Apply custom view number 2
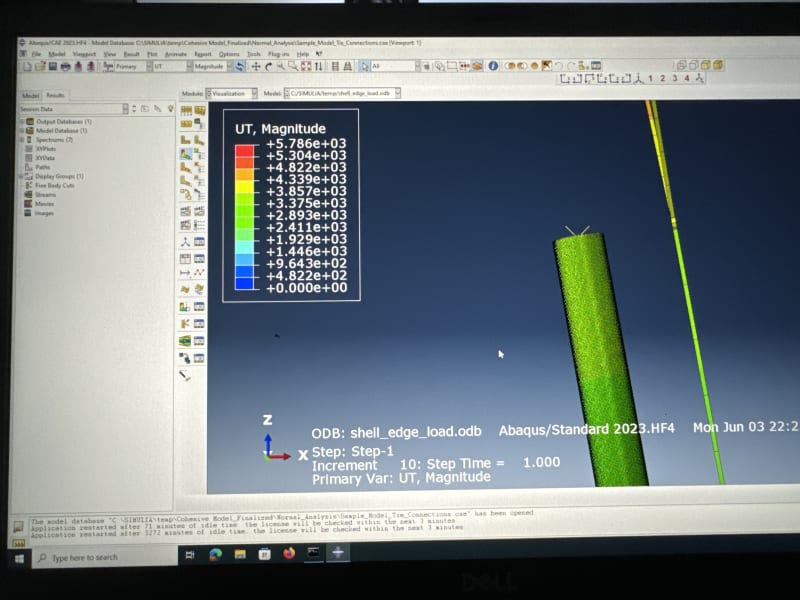Screen dimensions: 800x600 pyautogui.click(x=662, y=79)
